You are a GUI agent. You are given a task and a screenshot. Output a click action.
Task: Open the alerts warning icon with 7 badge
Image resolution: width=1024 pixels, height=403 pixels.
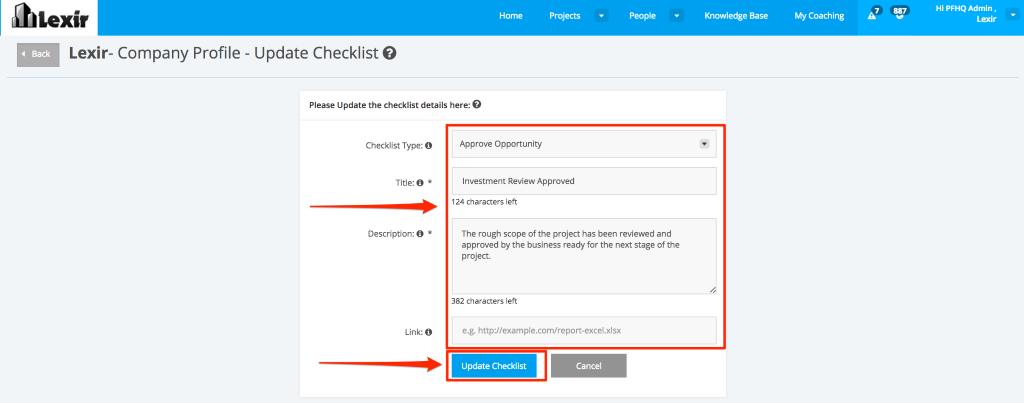point(872,14)
